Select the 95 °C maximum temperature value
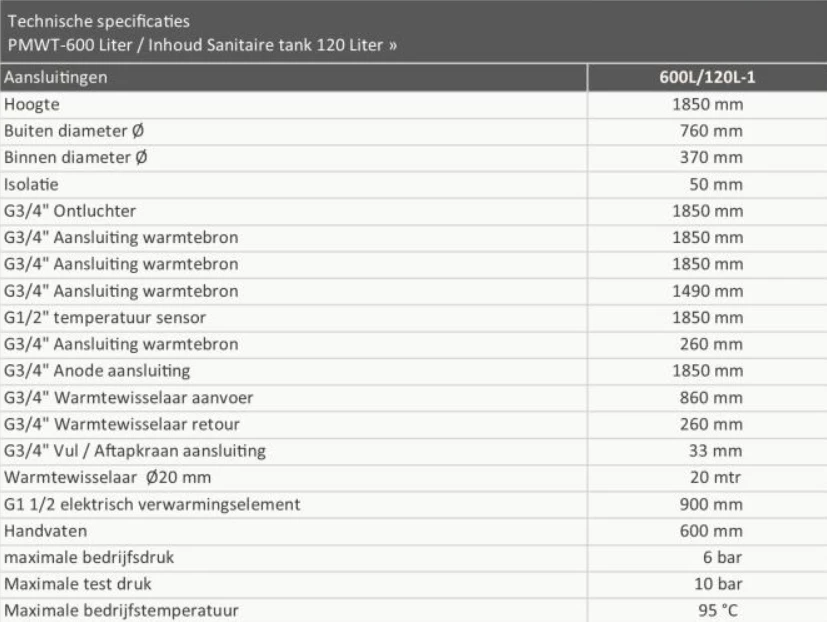 click(x=719, y=610)
